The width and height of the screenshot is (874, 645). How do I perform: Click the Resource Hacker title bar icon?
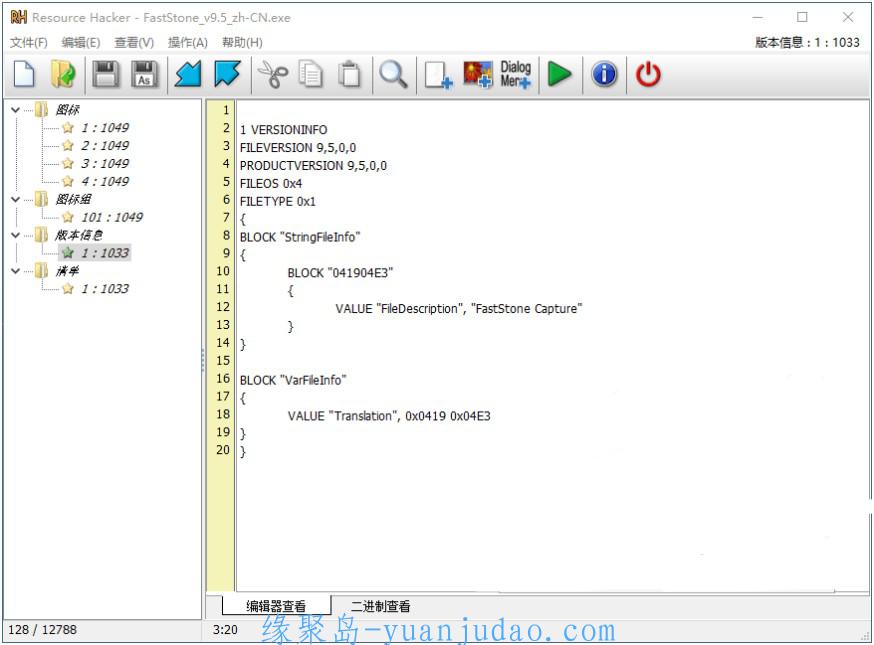(18, 17)
